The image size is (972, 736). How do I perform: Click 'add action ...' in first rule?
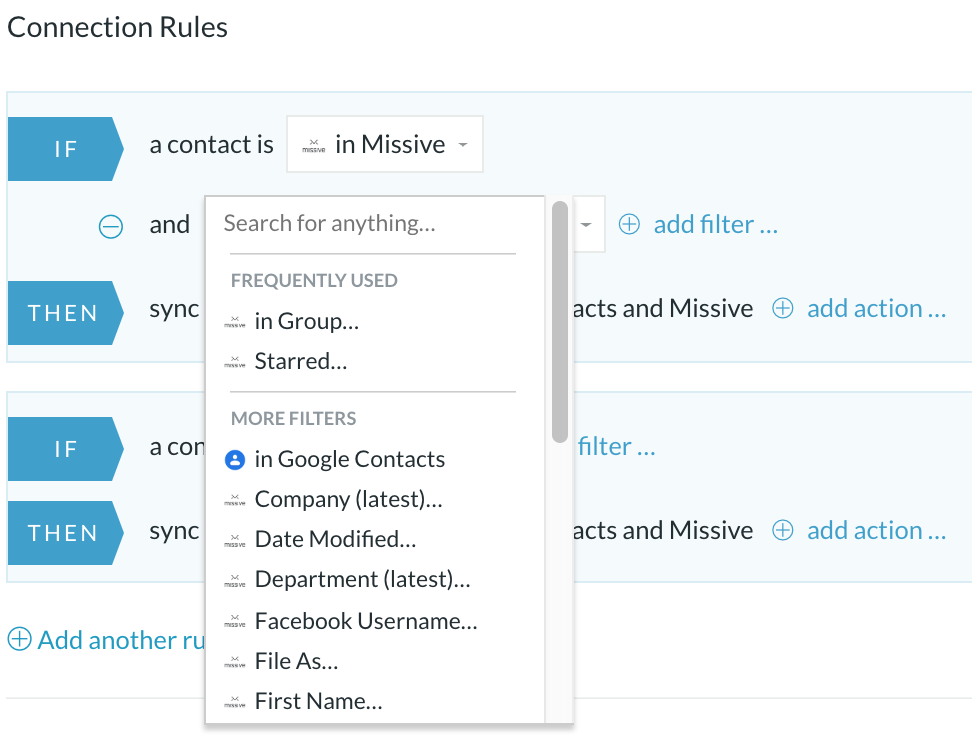click(x=877, y=308)
